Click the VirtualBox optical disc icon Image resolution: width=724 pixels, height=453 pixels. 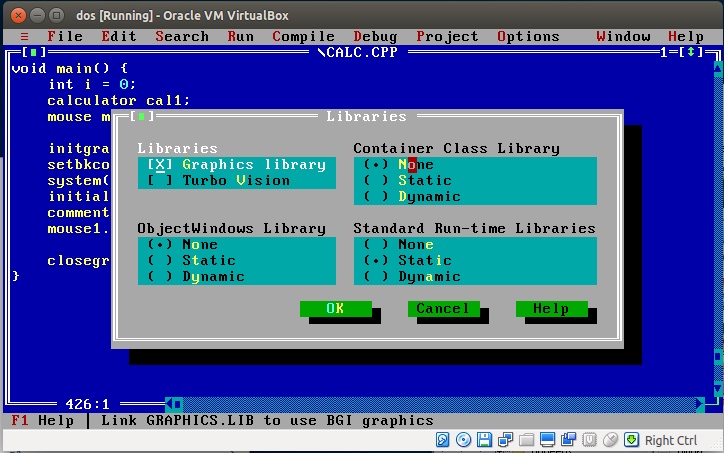tap(463, 439)
